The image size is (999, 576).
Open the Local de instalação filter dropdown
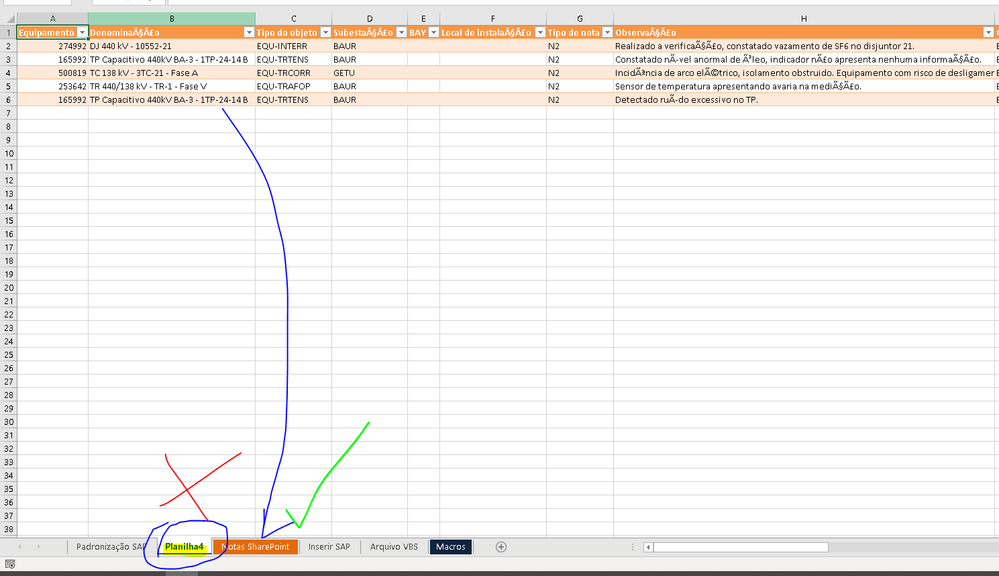point(540,32)
